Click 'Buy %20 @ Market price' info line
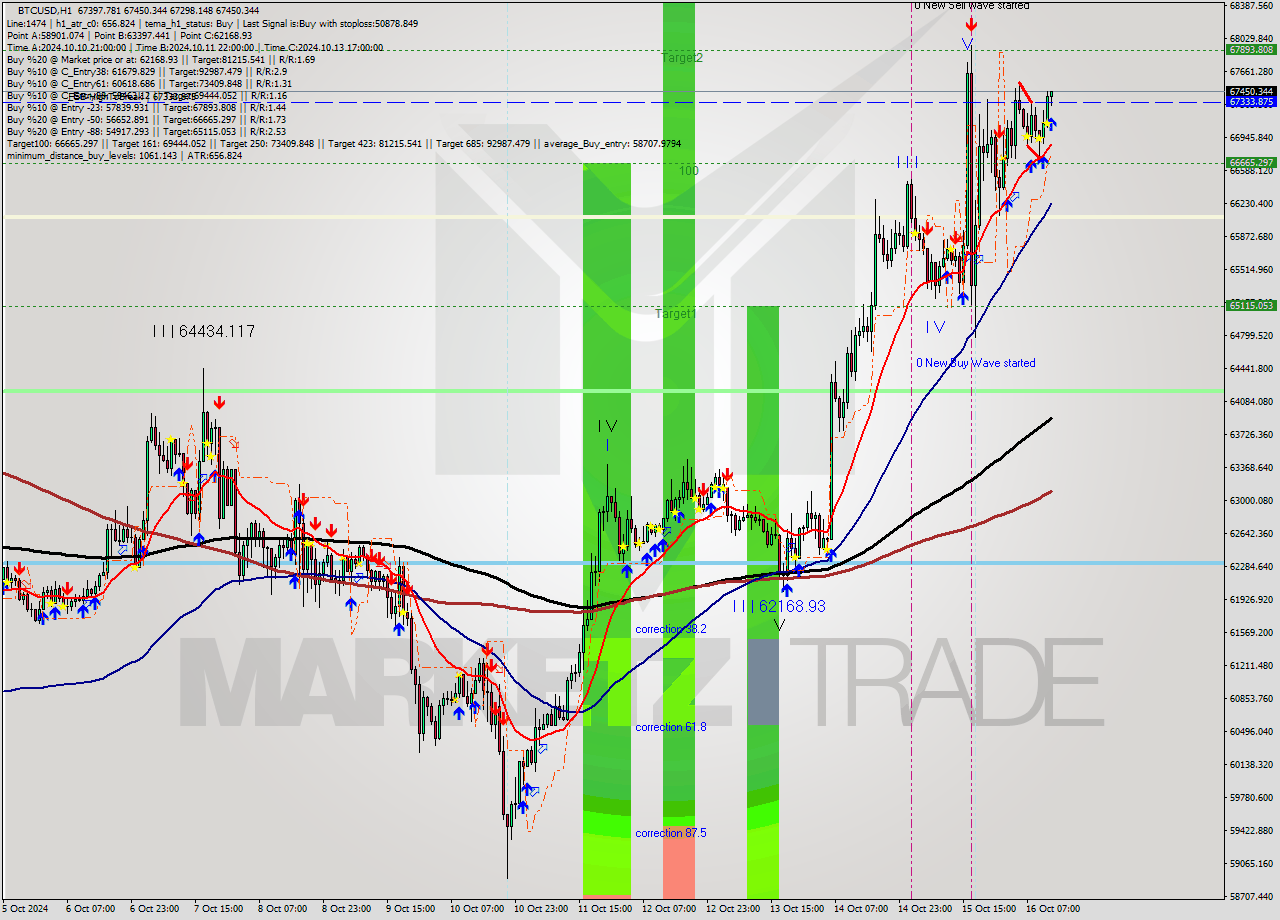Screen dimensions: 1280x920 coord(161,59)
